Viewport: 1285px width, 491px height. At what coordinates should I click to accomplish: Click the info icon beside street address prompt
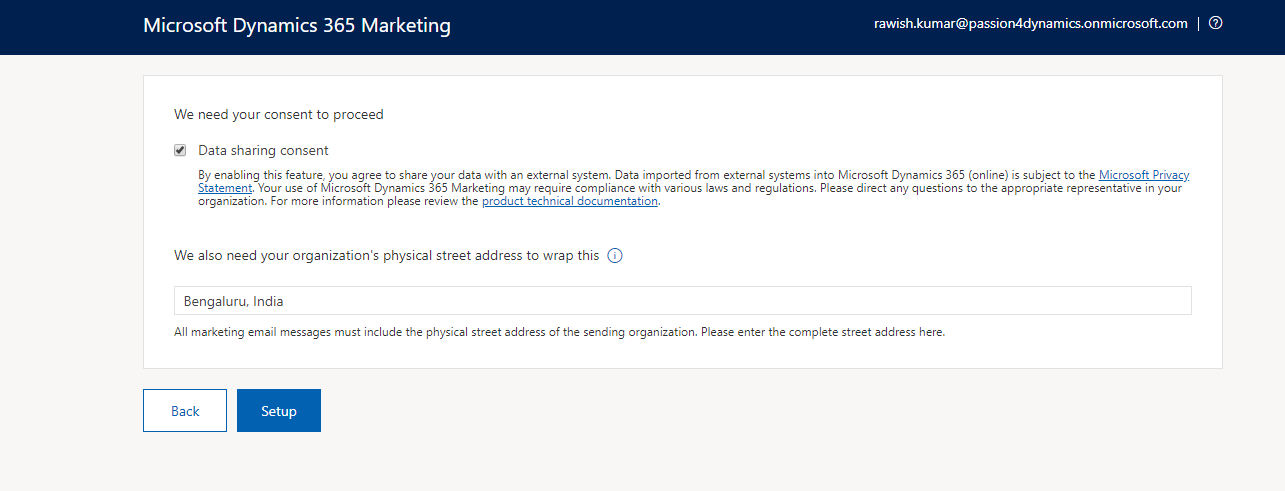615,256
